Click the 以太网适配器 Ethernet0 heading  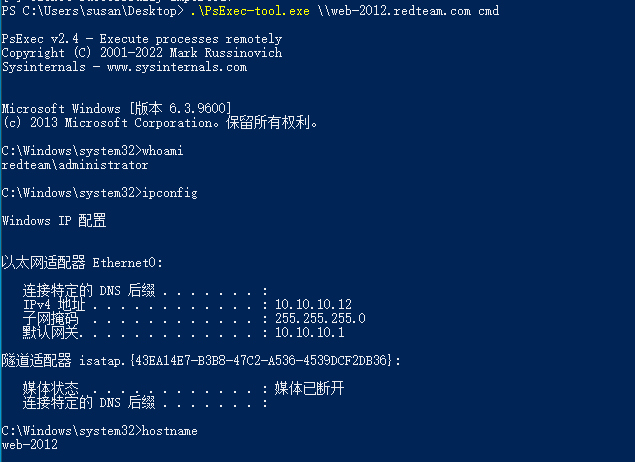click(x=82, y=263)
